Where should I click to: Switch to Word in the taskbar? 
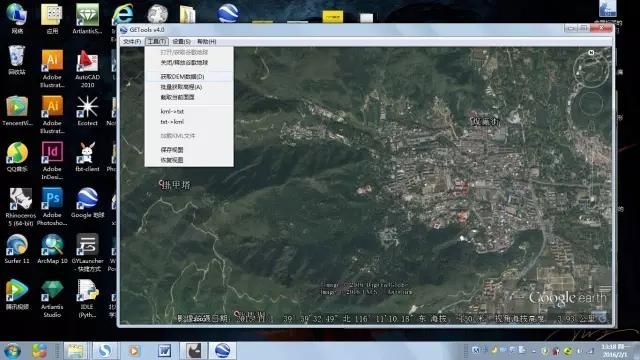pyautogui.click(x=164, y=351)
